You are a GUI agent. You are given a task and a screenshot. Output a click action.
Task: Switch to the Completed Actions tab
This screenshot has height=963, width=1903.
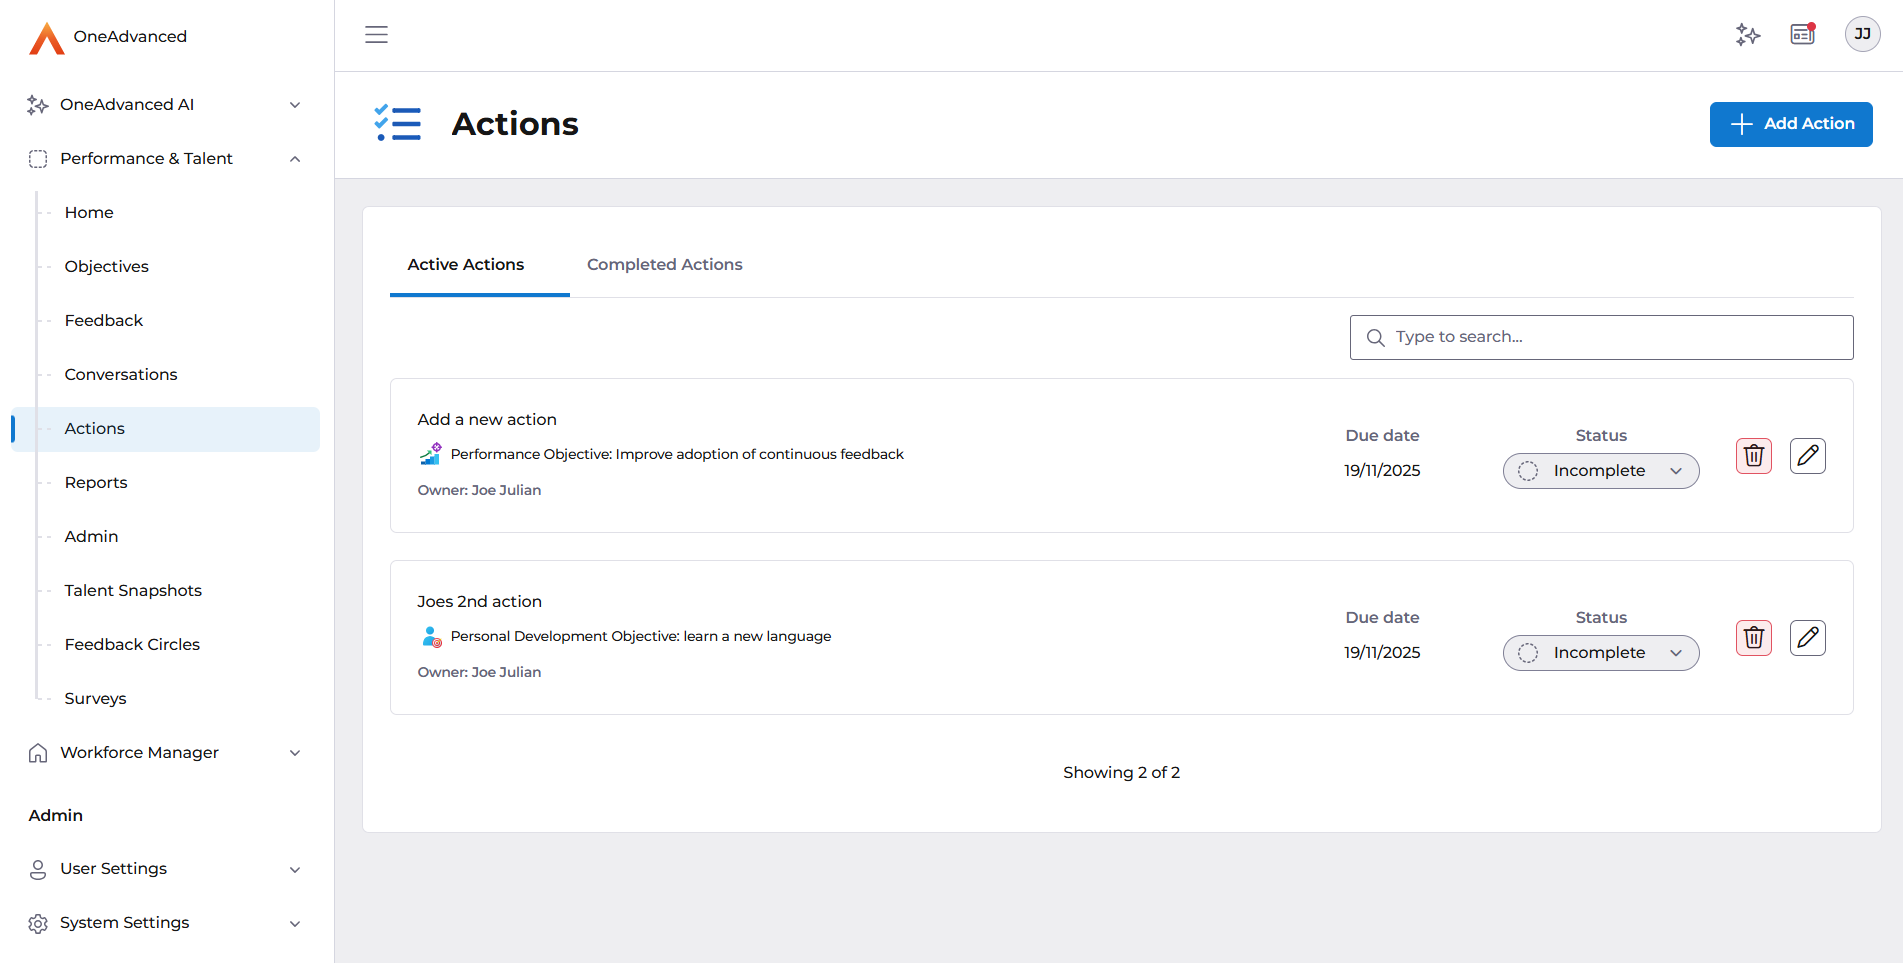[664, 265]
